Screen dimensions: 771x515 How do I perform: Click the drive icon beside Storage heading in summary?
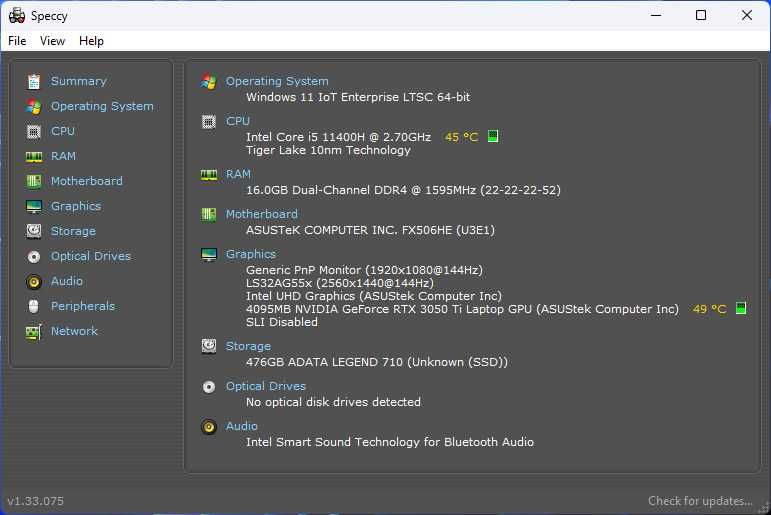[x=209, y=346]
